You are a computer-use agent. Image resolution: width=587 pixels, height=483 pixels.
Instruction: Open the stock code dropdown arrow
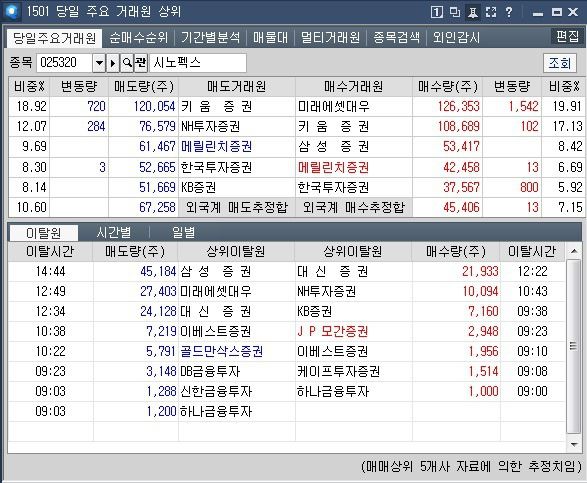click(x=99, y=63)
